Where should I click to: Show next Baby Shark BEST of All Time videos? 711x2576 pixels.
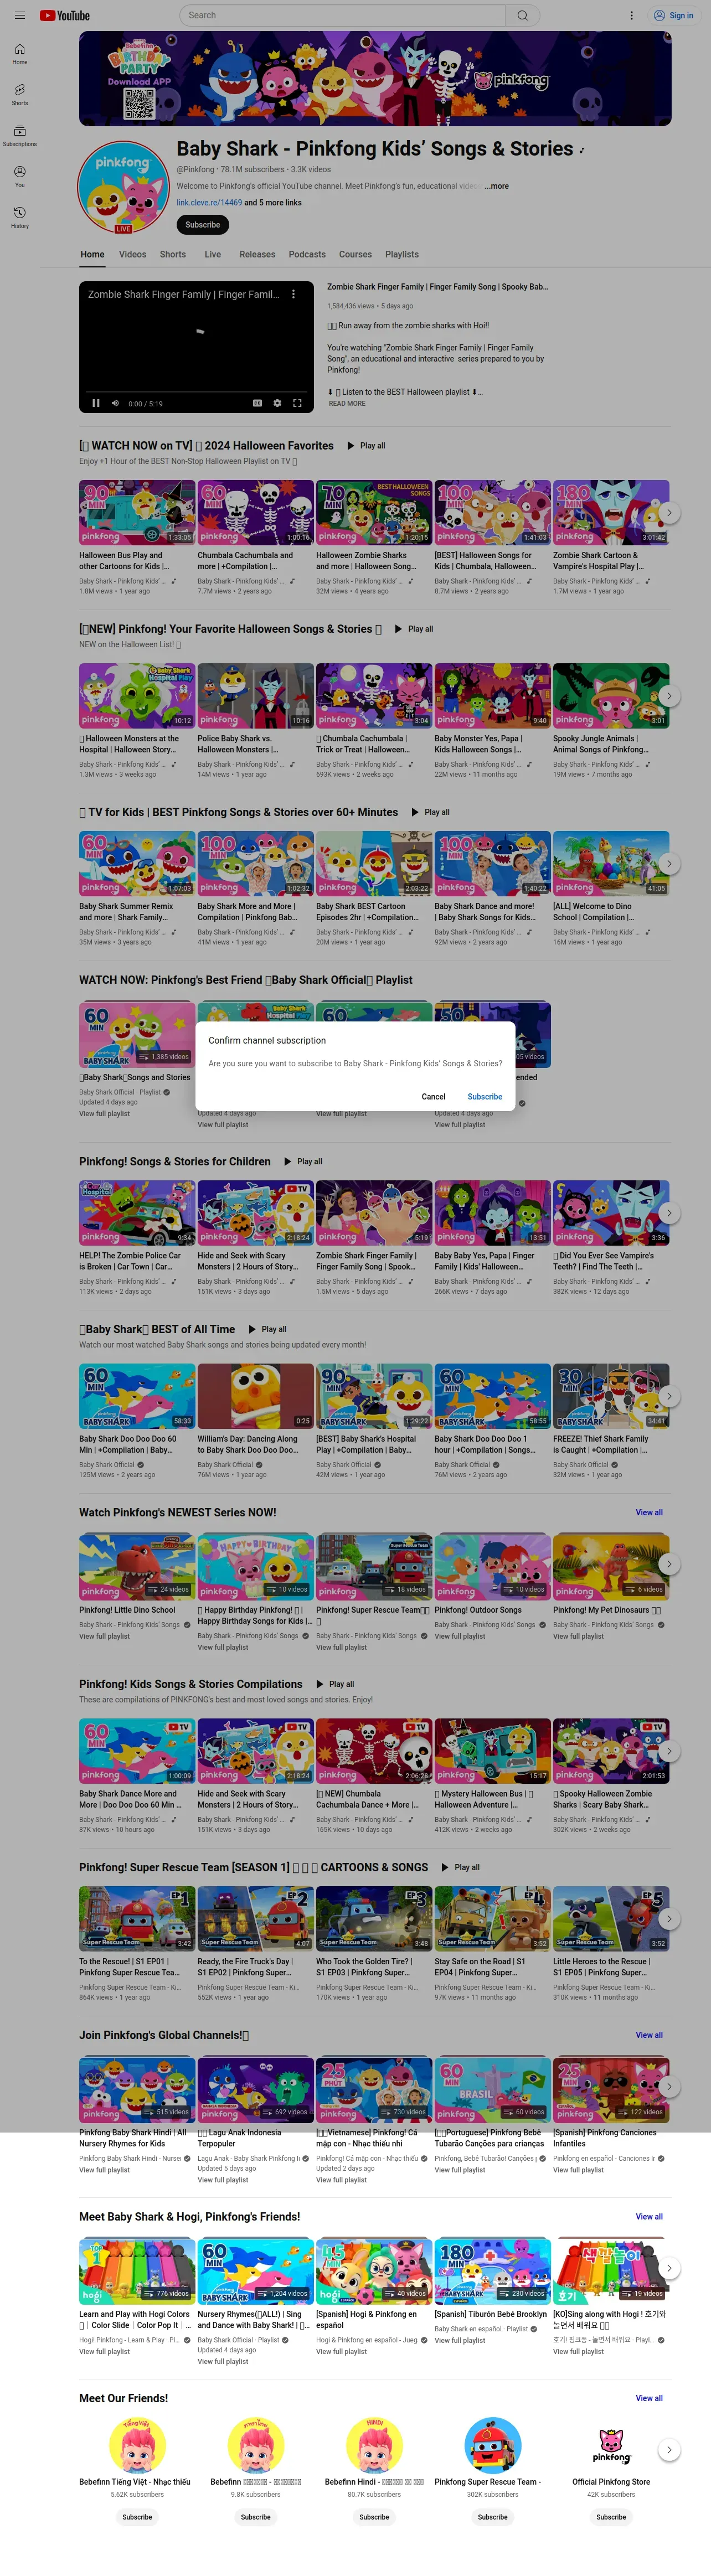669,1396
